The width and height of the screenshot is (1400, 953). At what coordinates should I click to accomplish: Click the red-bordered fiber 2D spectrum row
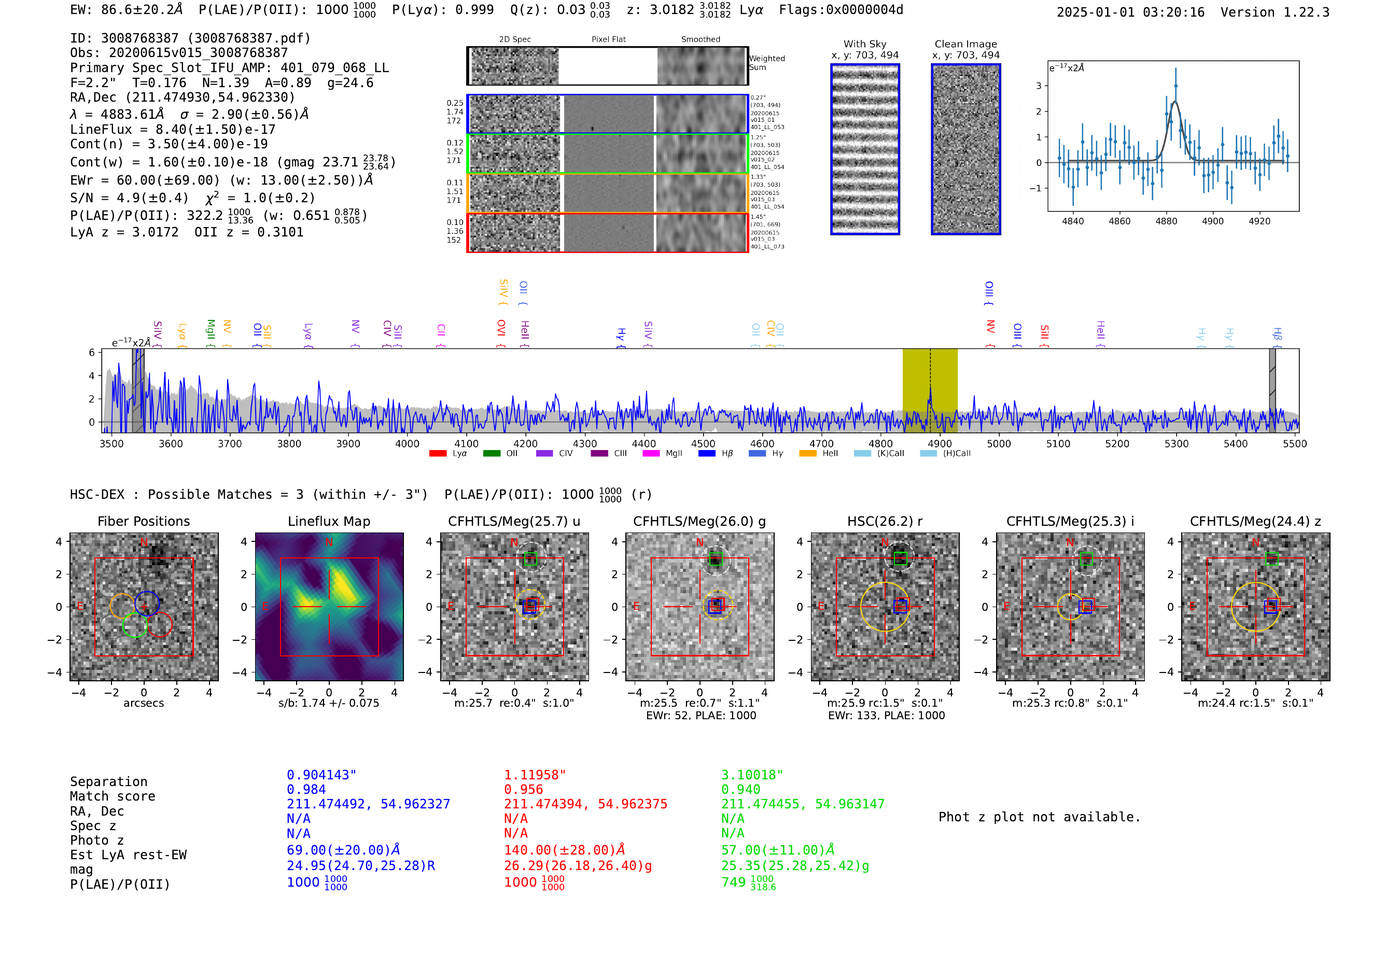pyautogui.click(x=607, y=232)
